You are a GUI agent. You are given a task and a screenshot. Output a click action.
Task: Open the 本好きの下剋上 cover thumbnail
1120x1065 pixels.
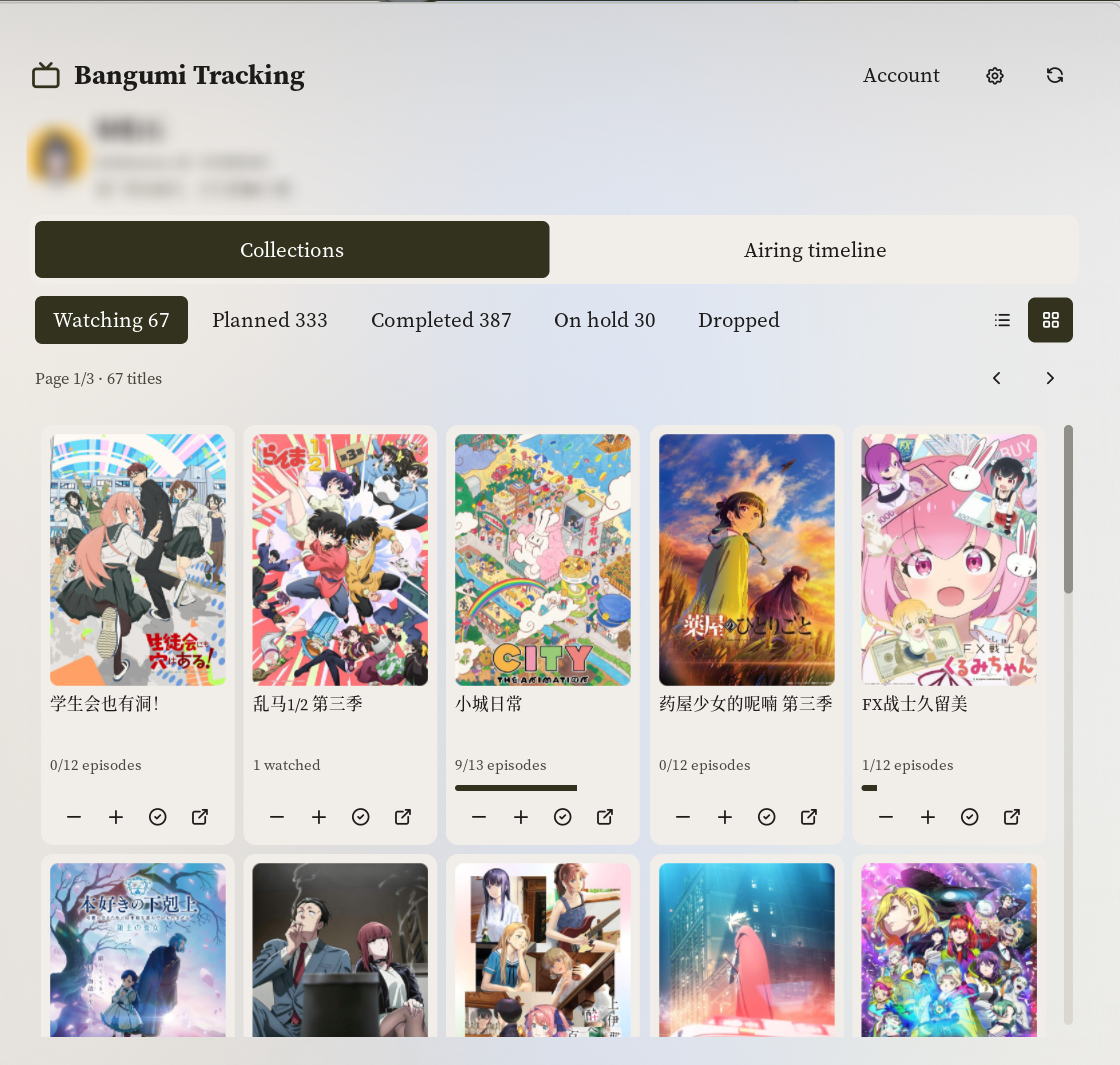138,950
